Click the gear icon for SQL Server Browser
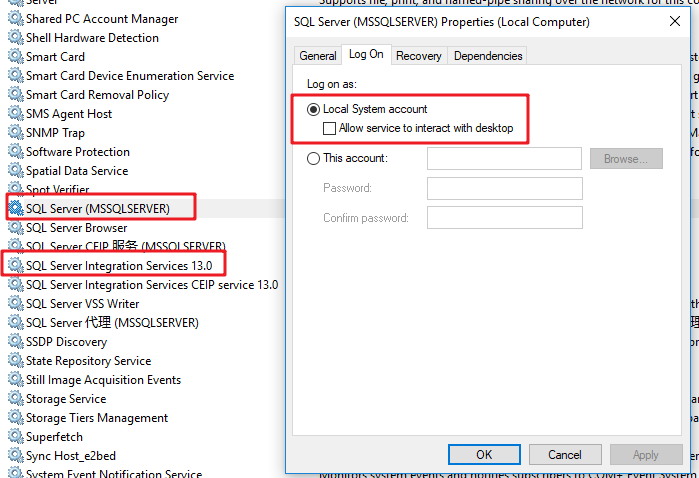 pos(15,228)
